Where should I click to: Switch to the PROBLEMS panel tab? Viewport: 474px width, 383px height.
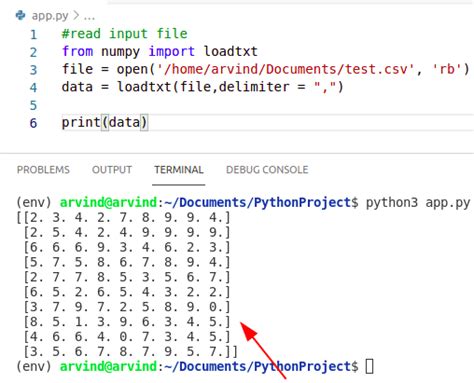pos(43,170)
